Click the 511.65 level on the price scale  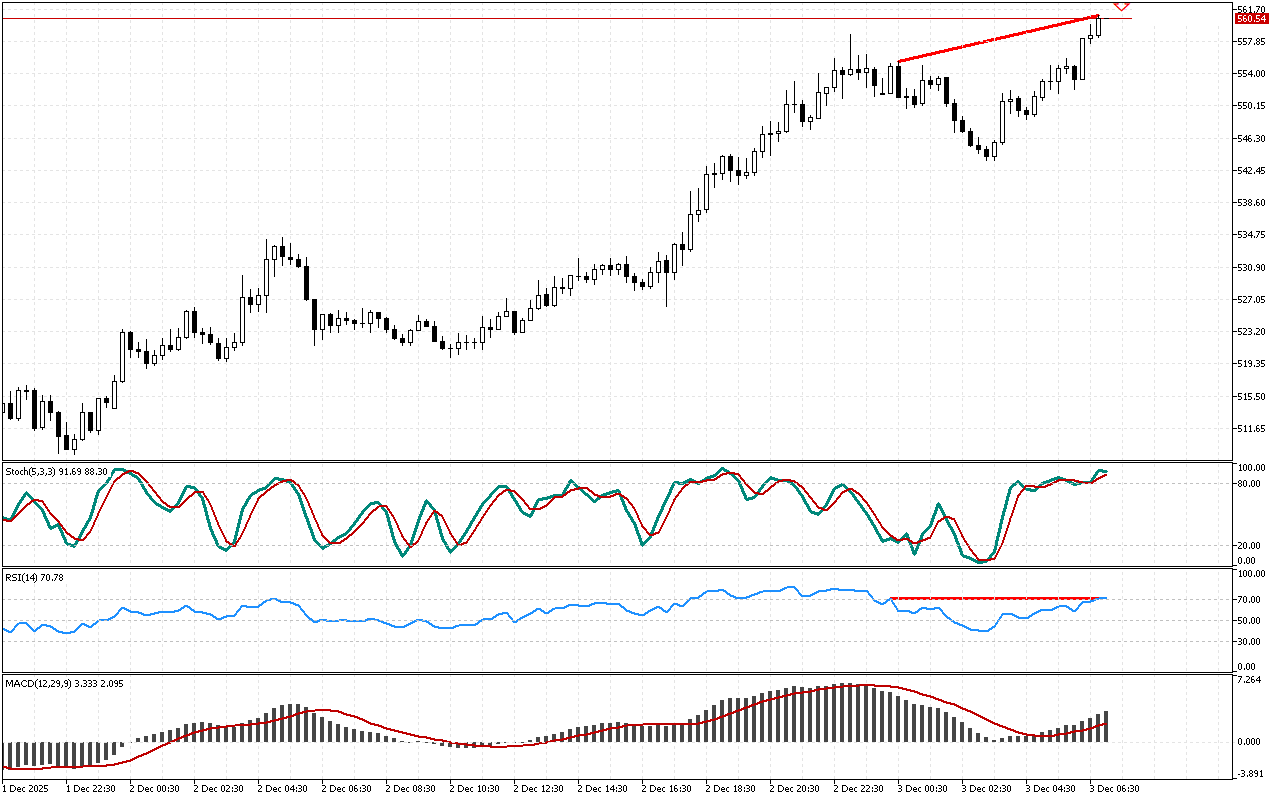click(1251, 429)
